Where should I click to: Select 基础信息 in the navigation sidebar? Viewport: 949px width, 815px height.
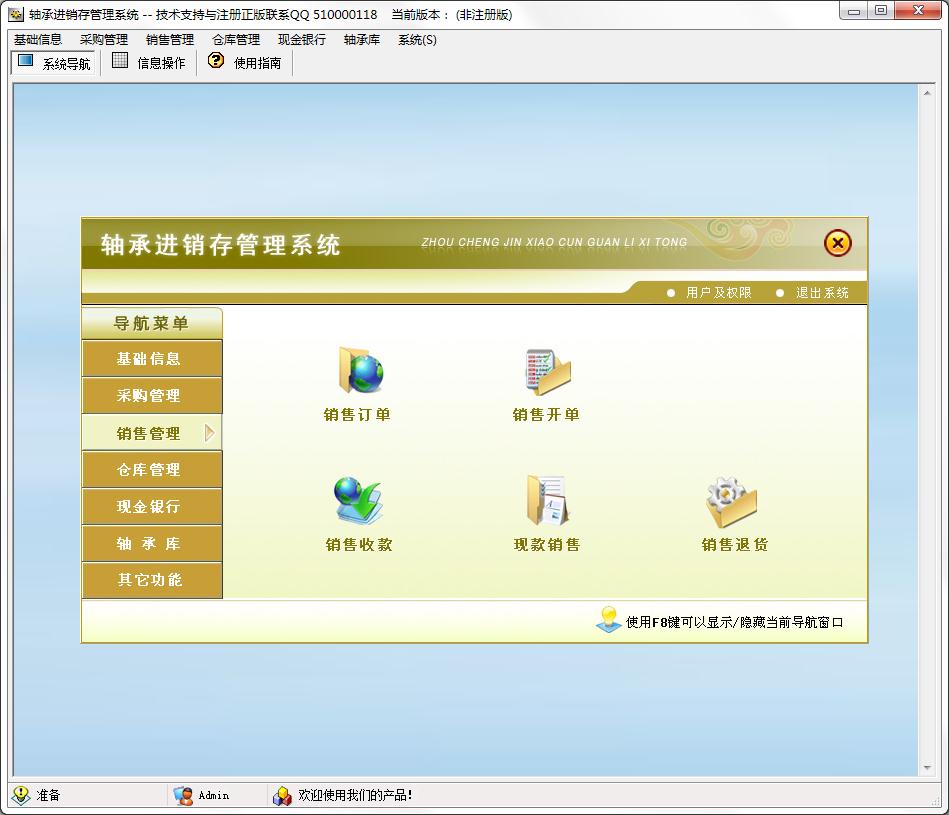[x=152, y=358]
